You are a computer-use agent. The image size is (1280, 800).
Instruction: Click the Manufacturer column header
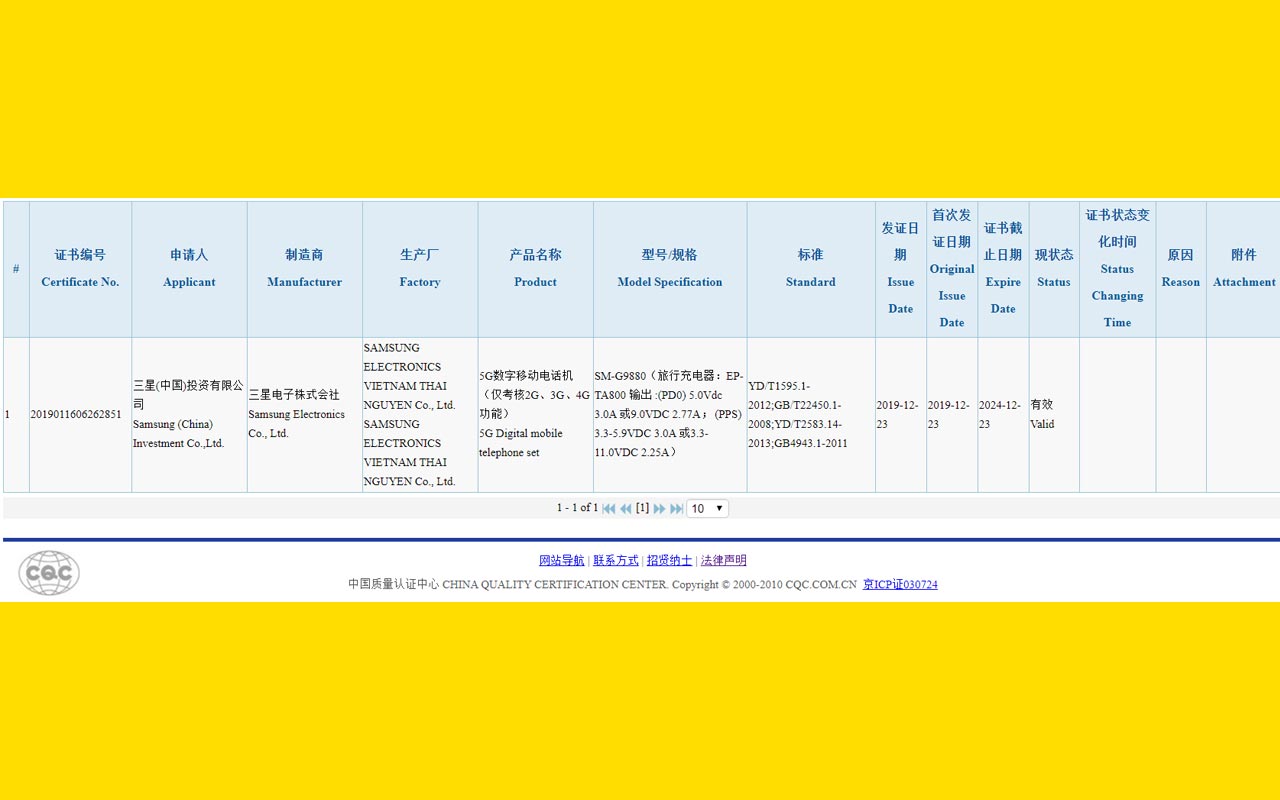[305, 269]
